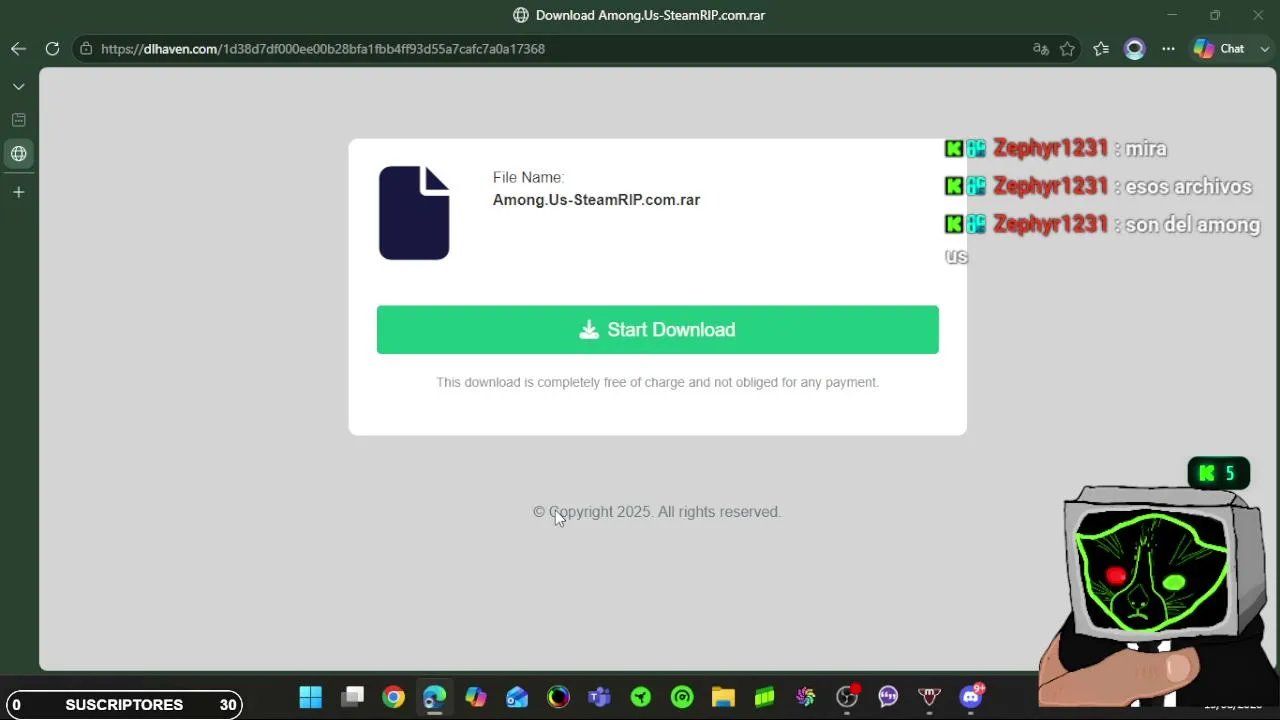Reload the dlhaven download page
This screenshot has height=720, width=1280.
click(52, 49)
